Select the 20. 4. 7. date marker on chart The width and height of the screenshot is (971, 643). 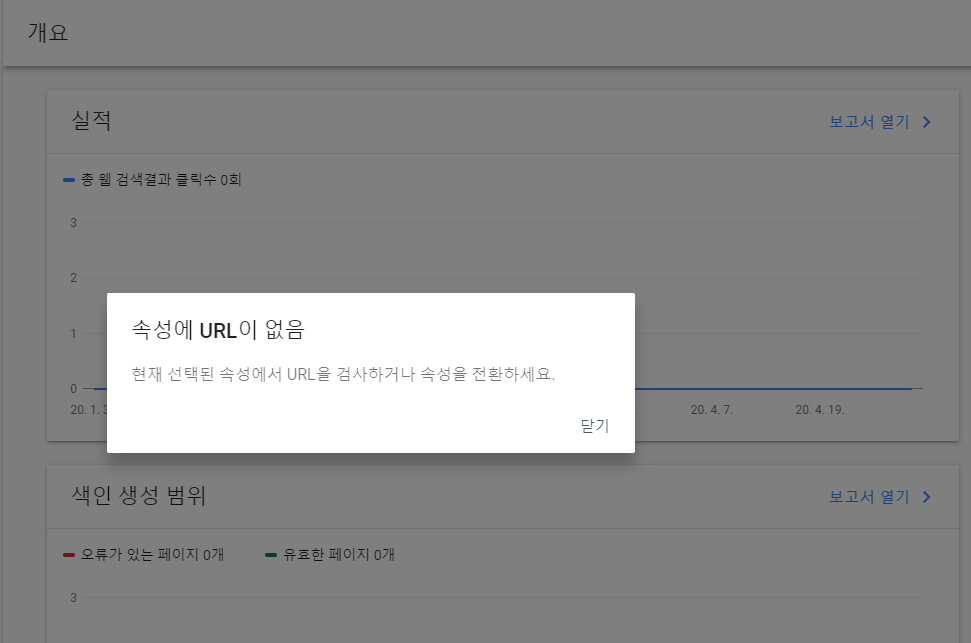point(712,409)
